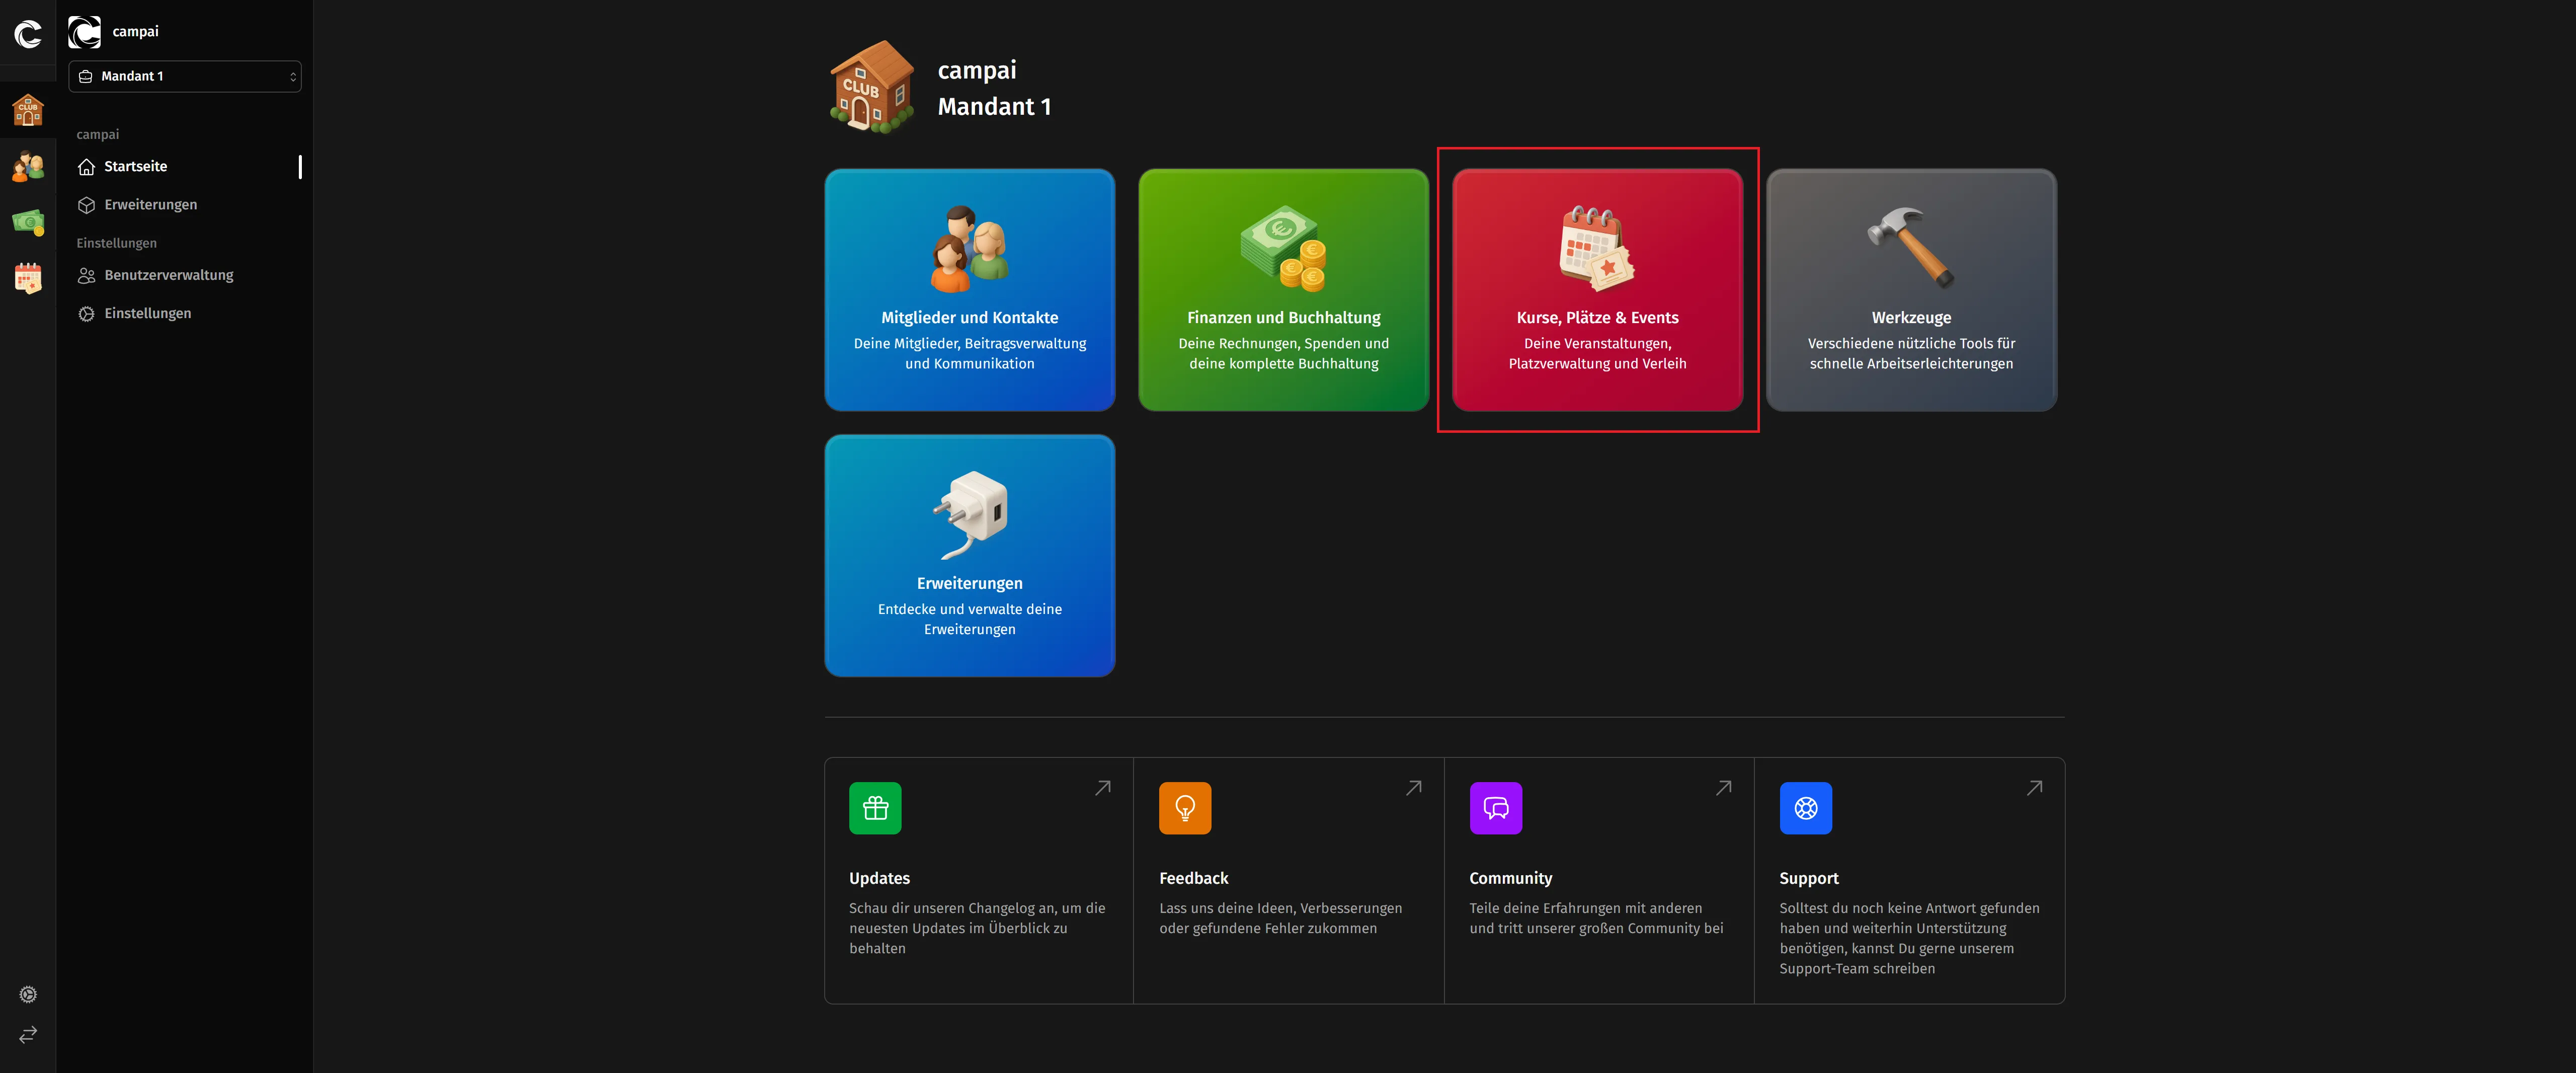Click 'Lass uns deine Ideen' description text
The image size is (2576, 1073).
pyautogui.click(x=1228, y=908)
